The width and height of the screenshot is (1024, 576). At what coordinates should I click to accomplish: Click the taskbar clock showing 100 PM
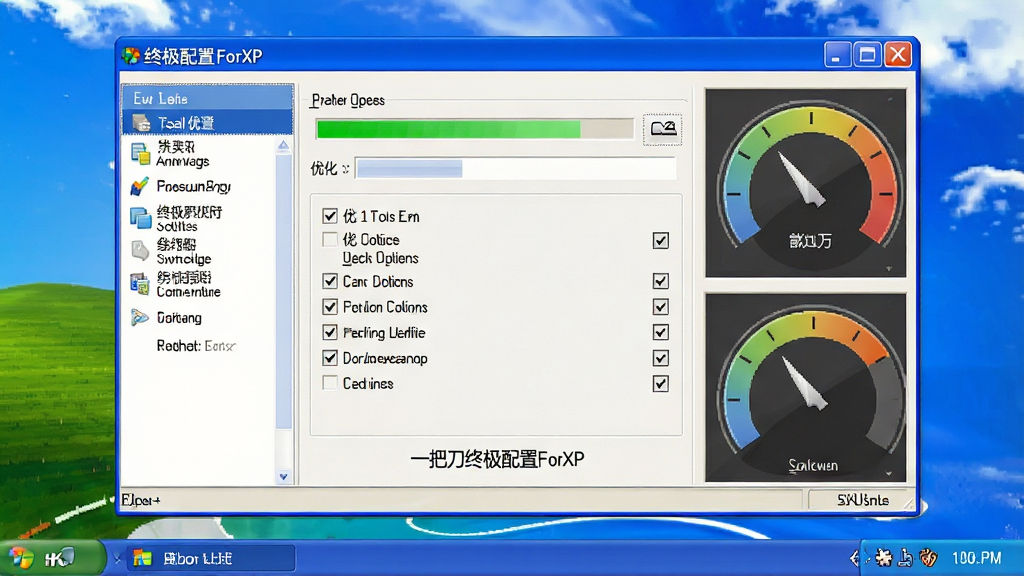pyautogui.click(x=976, y=558)
